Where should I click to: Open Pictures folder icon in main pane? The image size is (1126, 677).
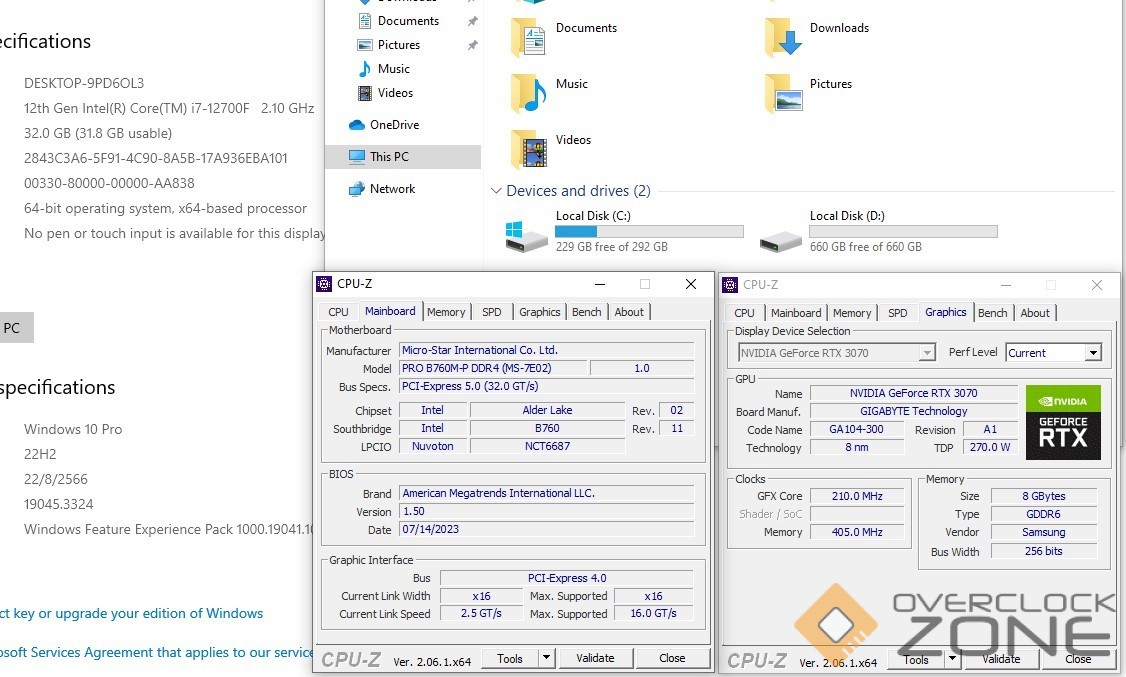(x=783, y=94)
